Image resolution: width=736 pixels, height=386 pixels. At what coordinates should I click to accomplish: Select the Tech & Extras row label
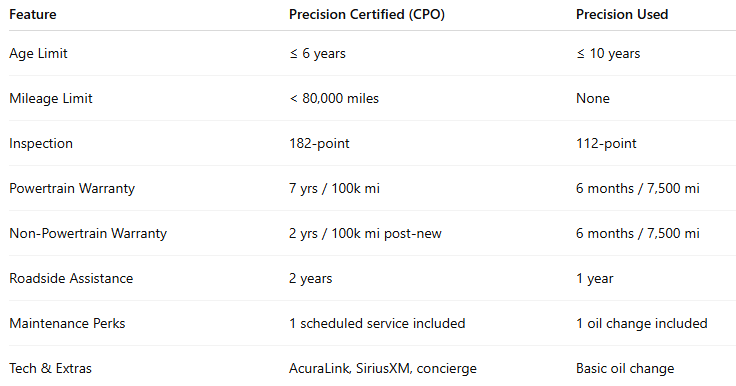(x=50, y=369)
